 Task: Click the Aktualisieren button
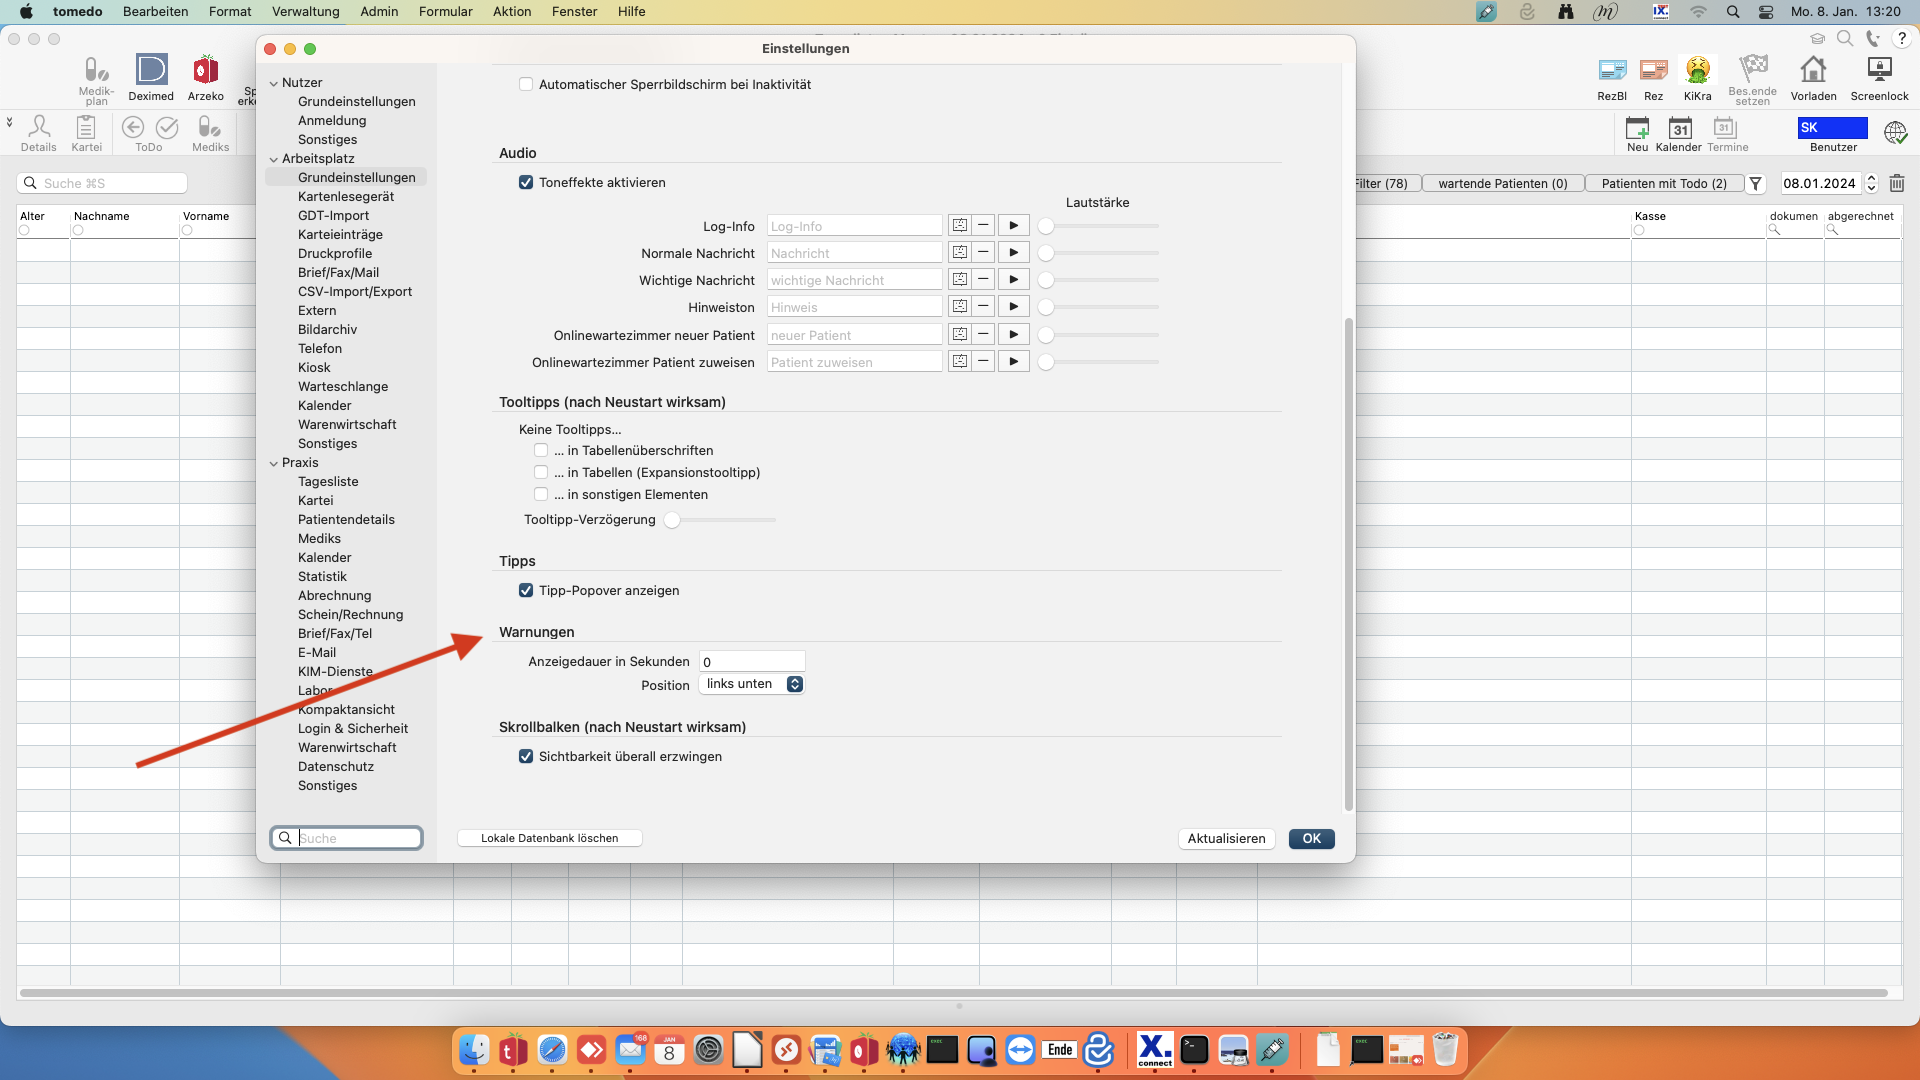point(1226,839)
